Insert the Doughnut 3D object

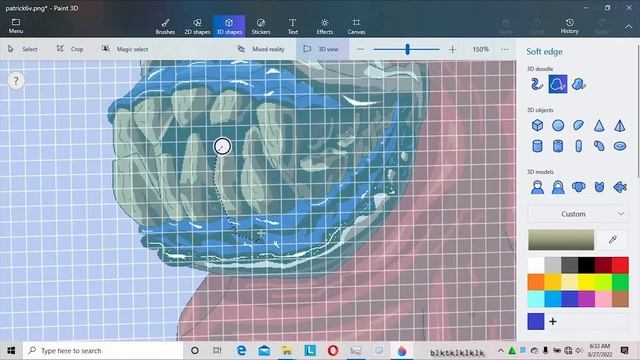pyautogui.click(x=620, y=146)
